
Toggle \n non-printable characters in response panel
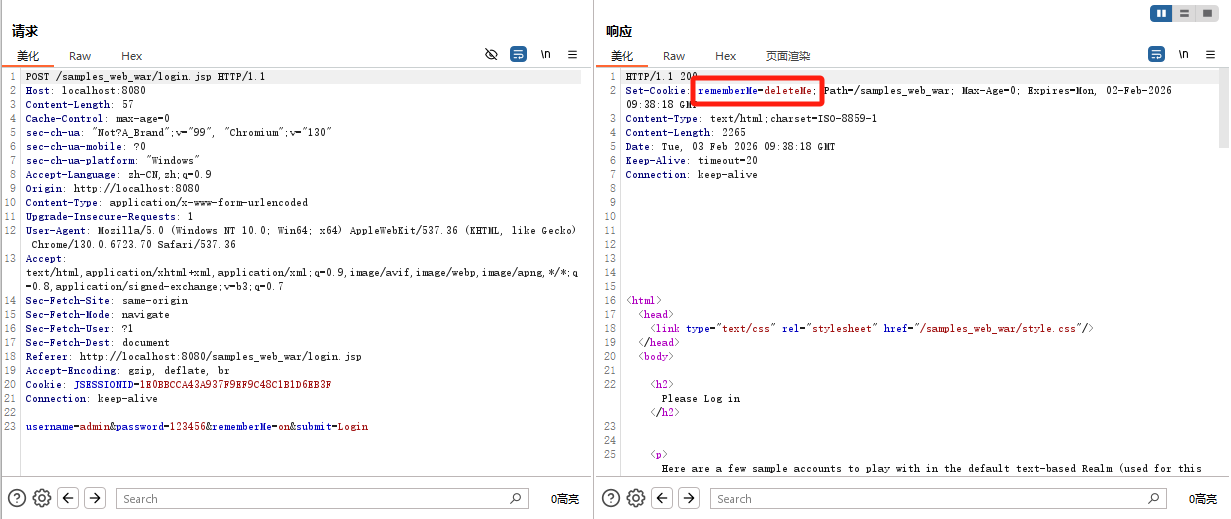click(x=1184, y=55)
